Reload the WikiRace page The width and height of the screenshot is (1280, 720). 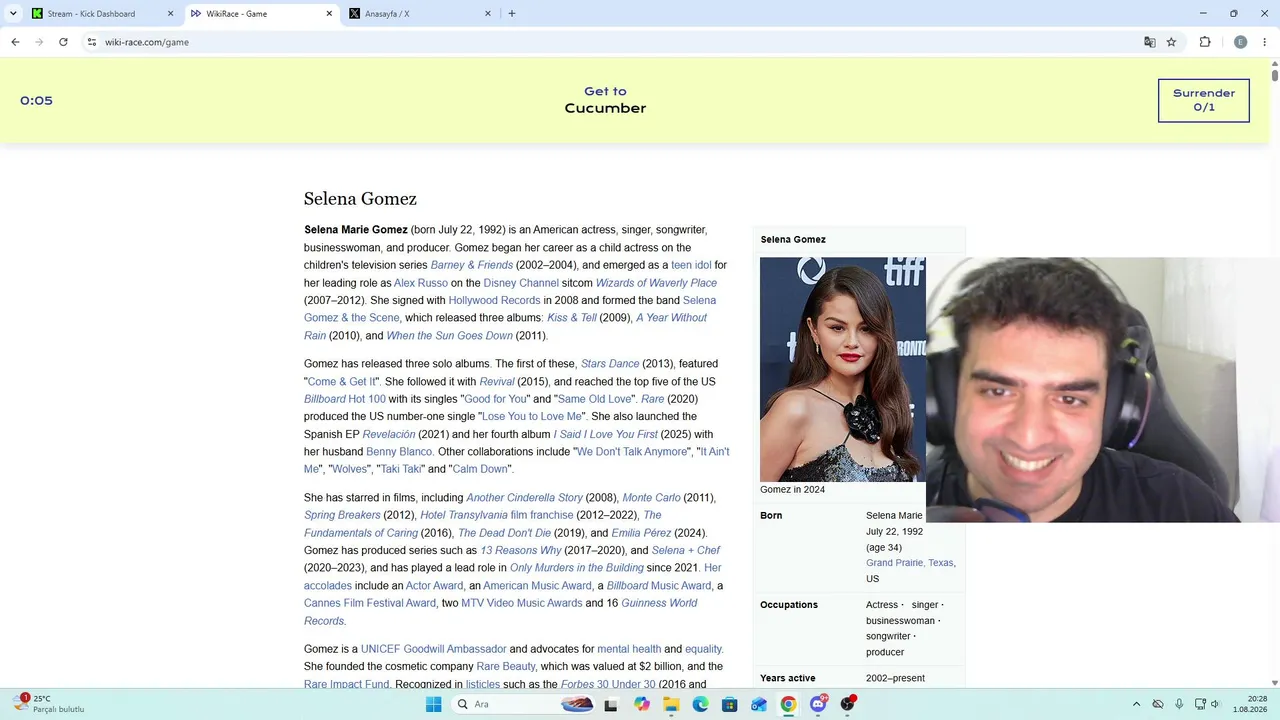pyautogui.click(x=63, y=42)
